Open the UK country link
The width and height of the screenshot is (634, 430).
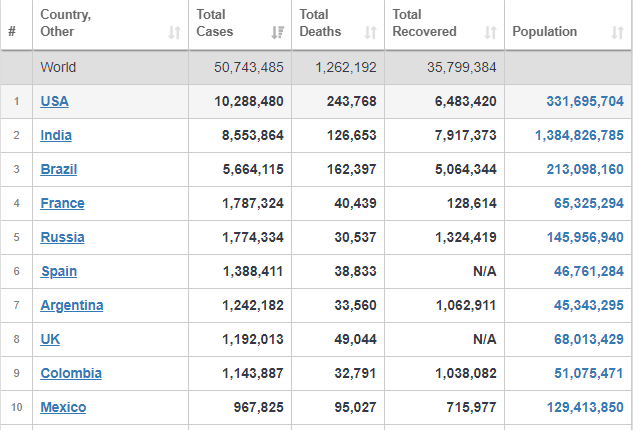point(50,339)
